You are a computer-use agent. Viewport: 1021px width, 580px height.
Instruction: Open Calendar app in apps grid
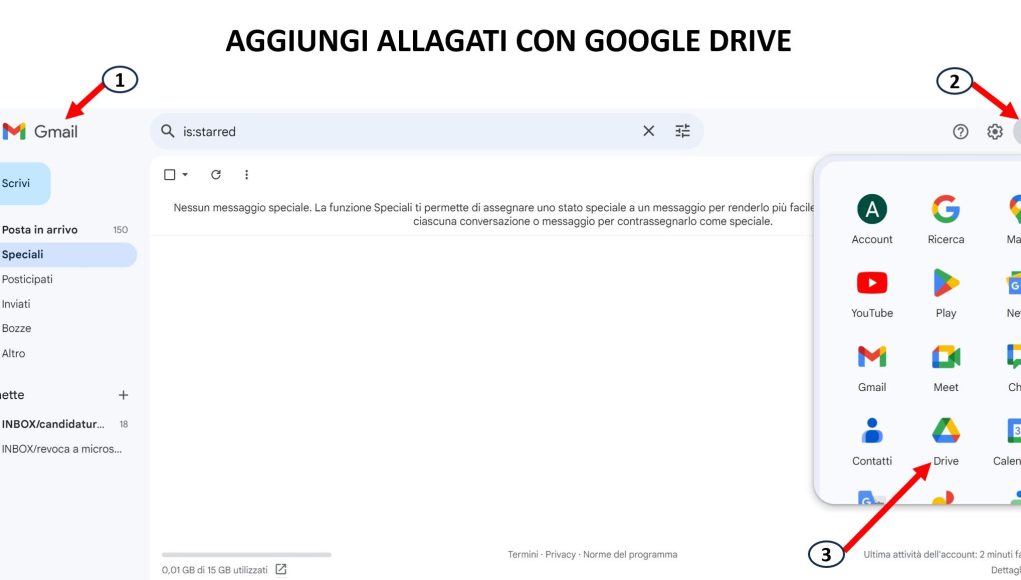tap(1008, 441)
